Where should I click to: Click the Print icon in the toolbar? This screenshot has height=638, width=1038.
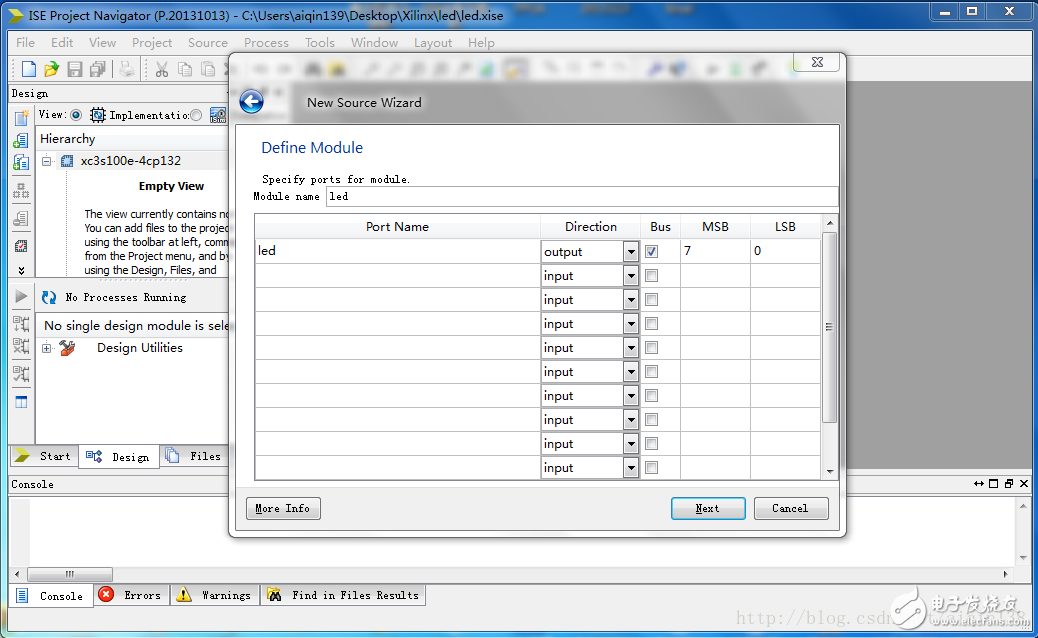(127, 69)
